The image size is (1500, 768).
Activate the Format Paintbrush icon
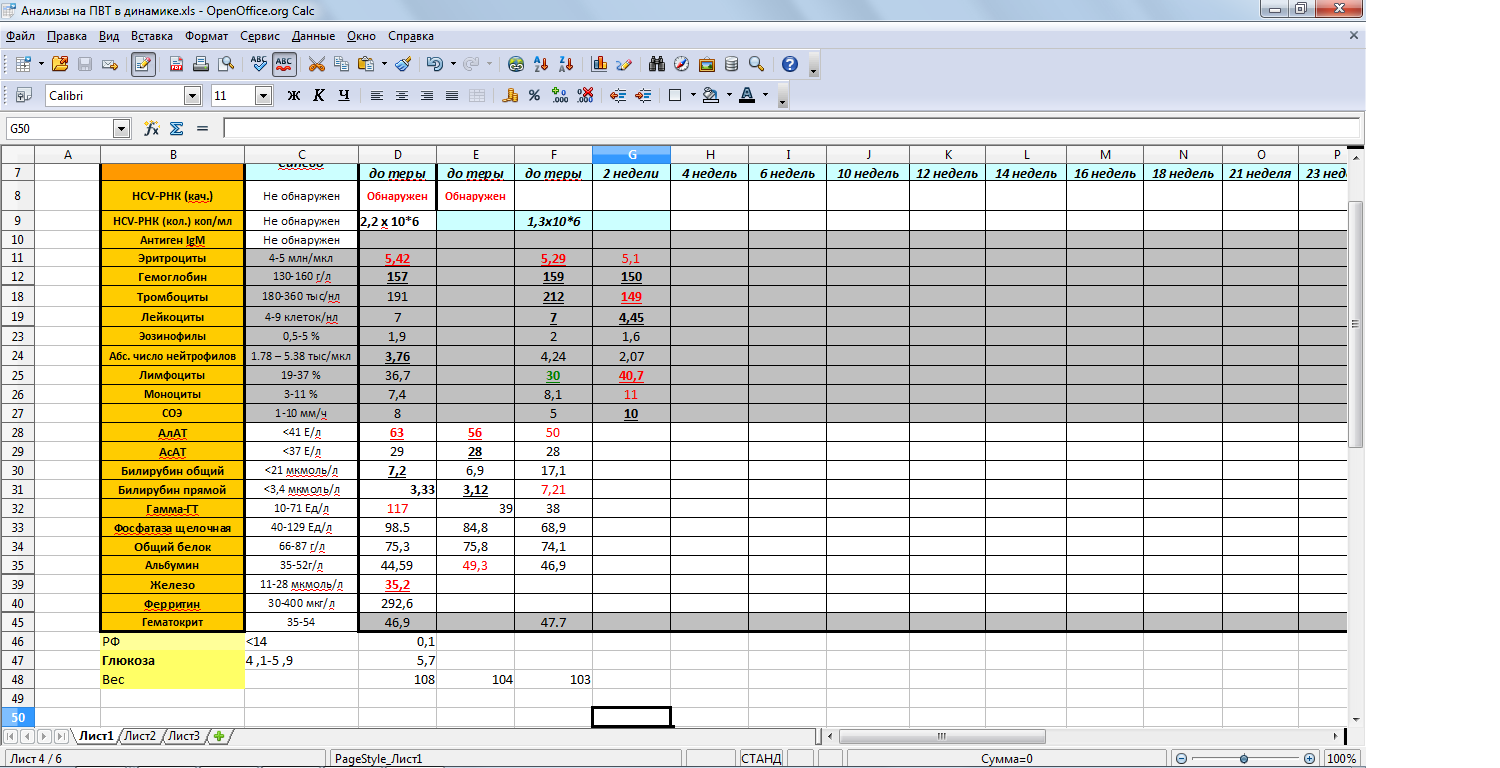(403, 64)
